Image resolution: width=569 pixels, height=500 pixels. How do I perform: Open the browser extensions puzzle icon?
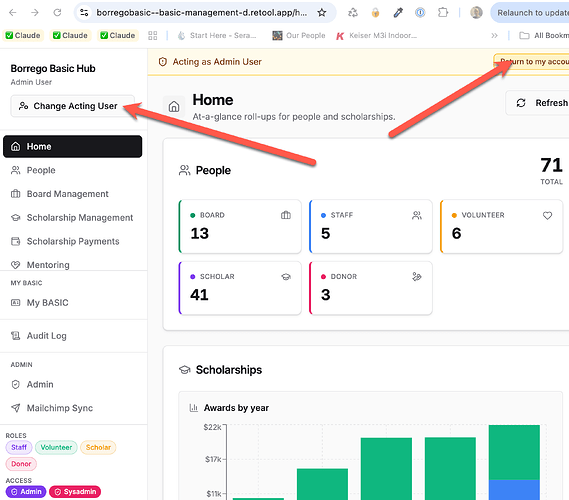click(x=443, y=13)
